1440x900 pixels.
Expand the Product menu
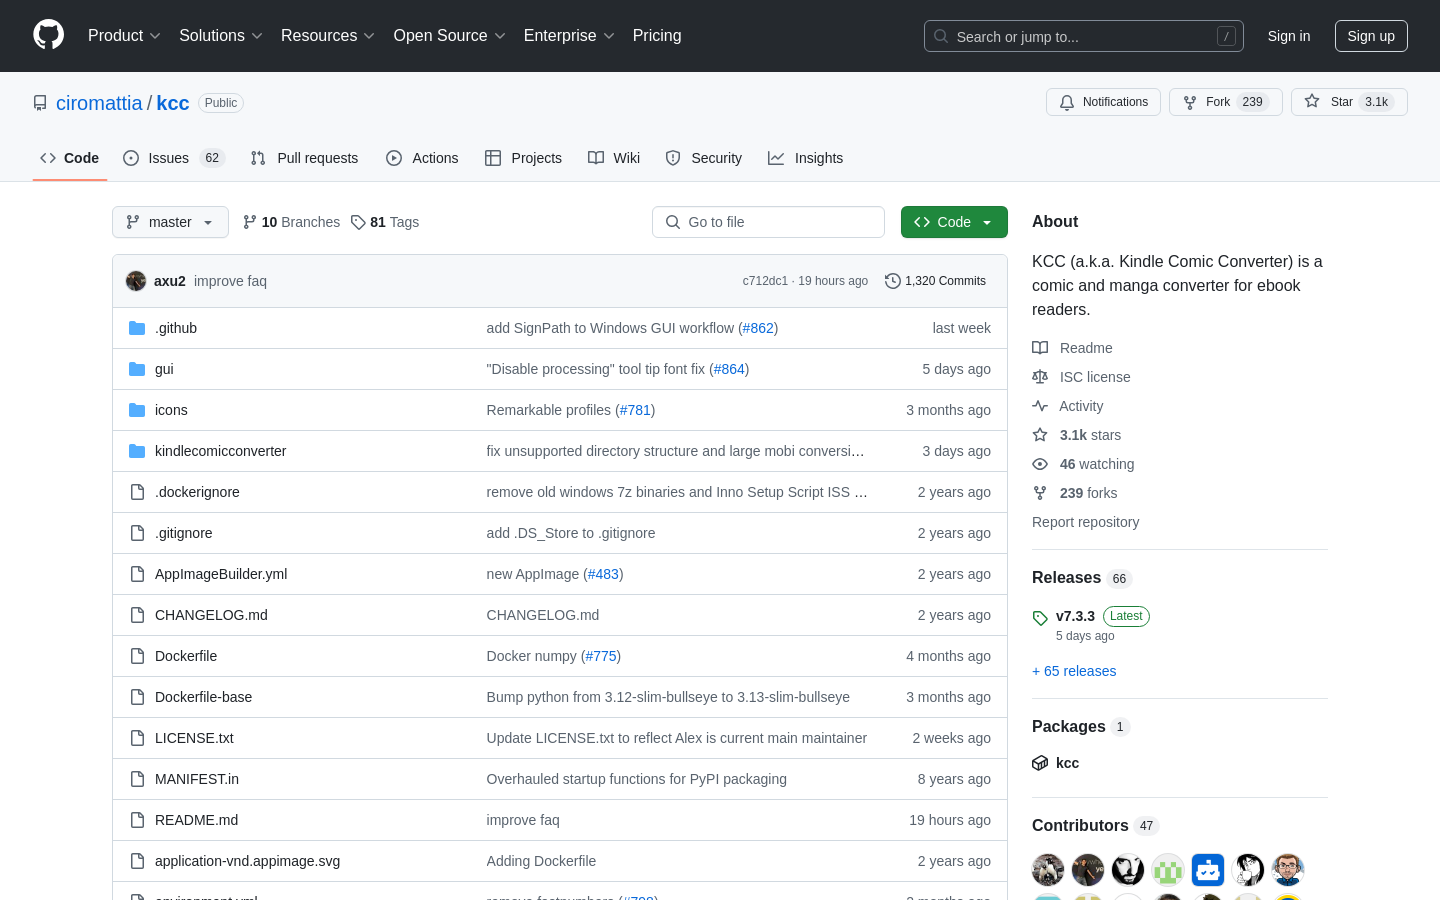(x=124, y=36)
